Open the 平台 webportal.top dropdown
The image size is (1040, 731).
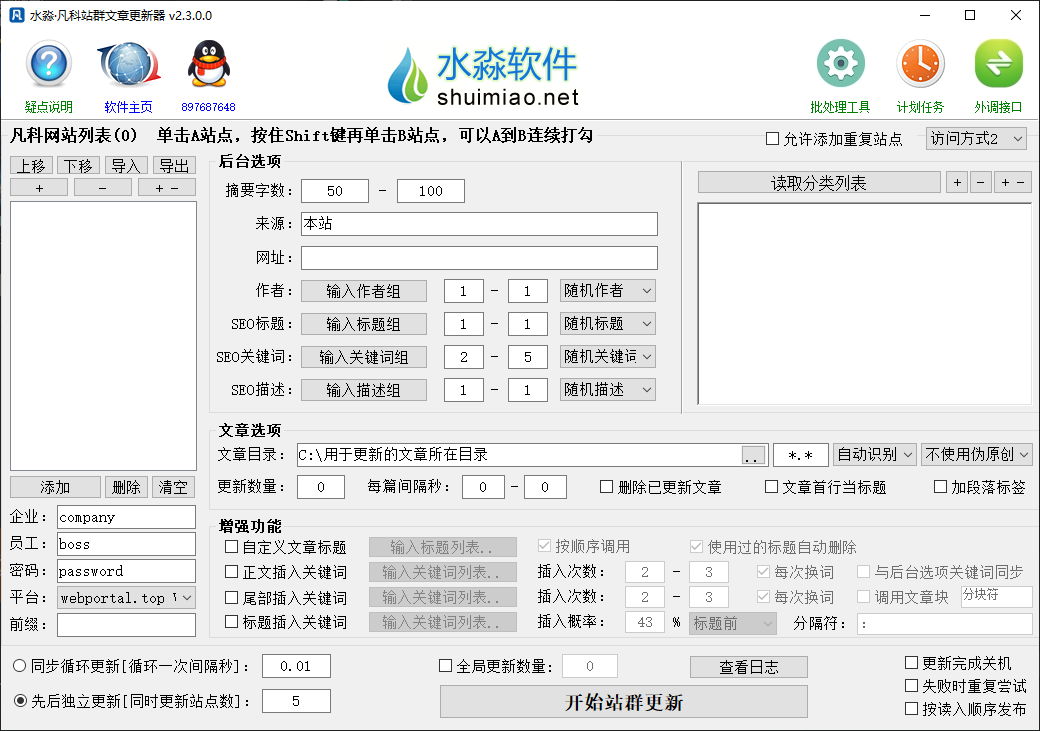tap(126, 598)
